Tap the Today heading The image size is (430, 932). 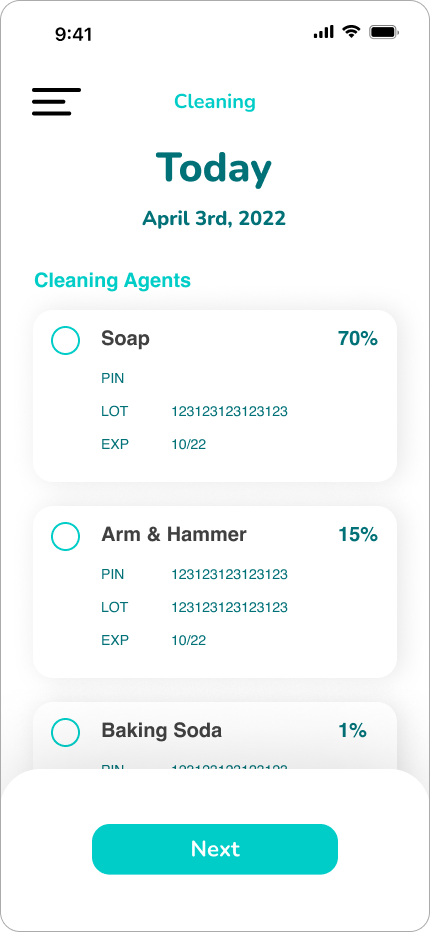214,169
